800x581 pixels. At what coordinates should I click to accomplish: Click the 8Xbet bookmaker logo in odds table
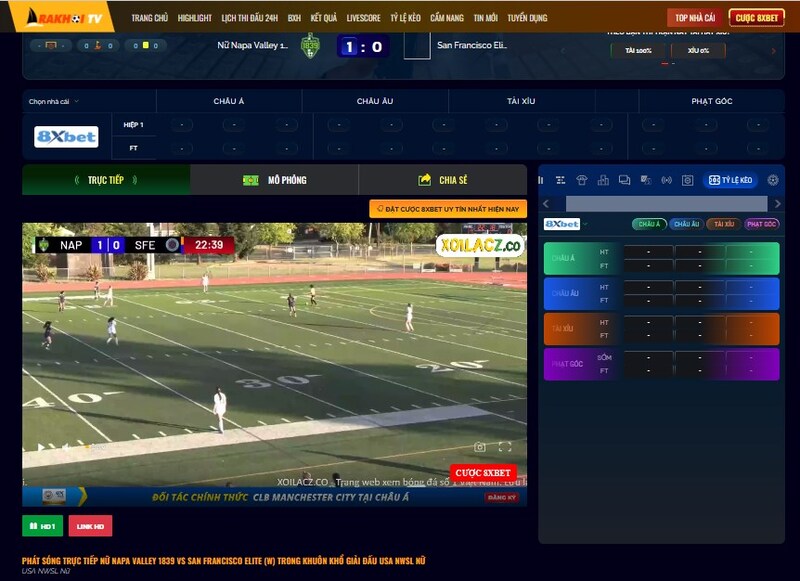pos(66,137)
